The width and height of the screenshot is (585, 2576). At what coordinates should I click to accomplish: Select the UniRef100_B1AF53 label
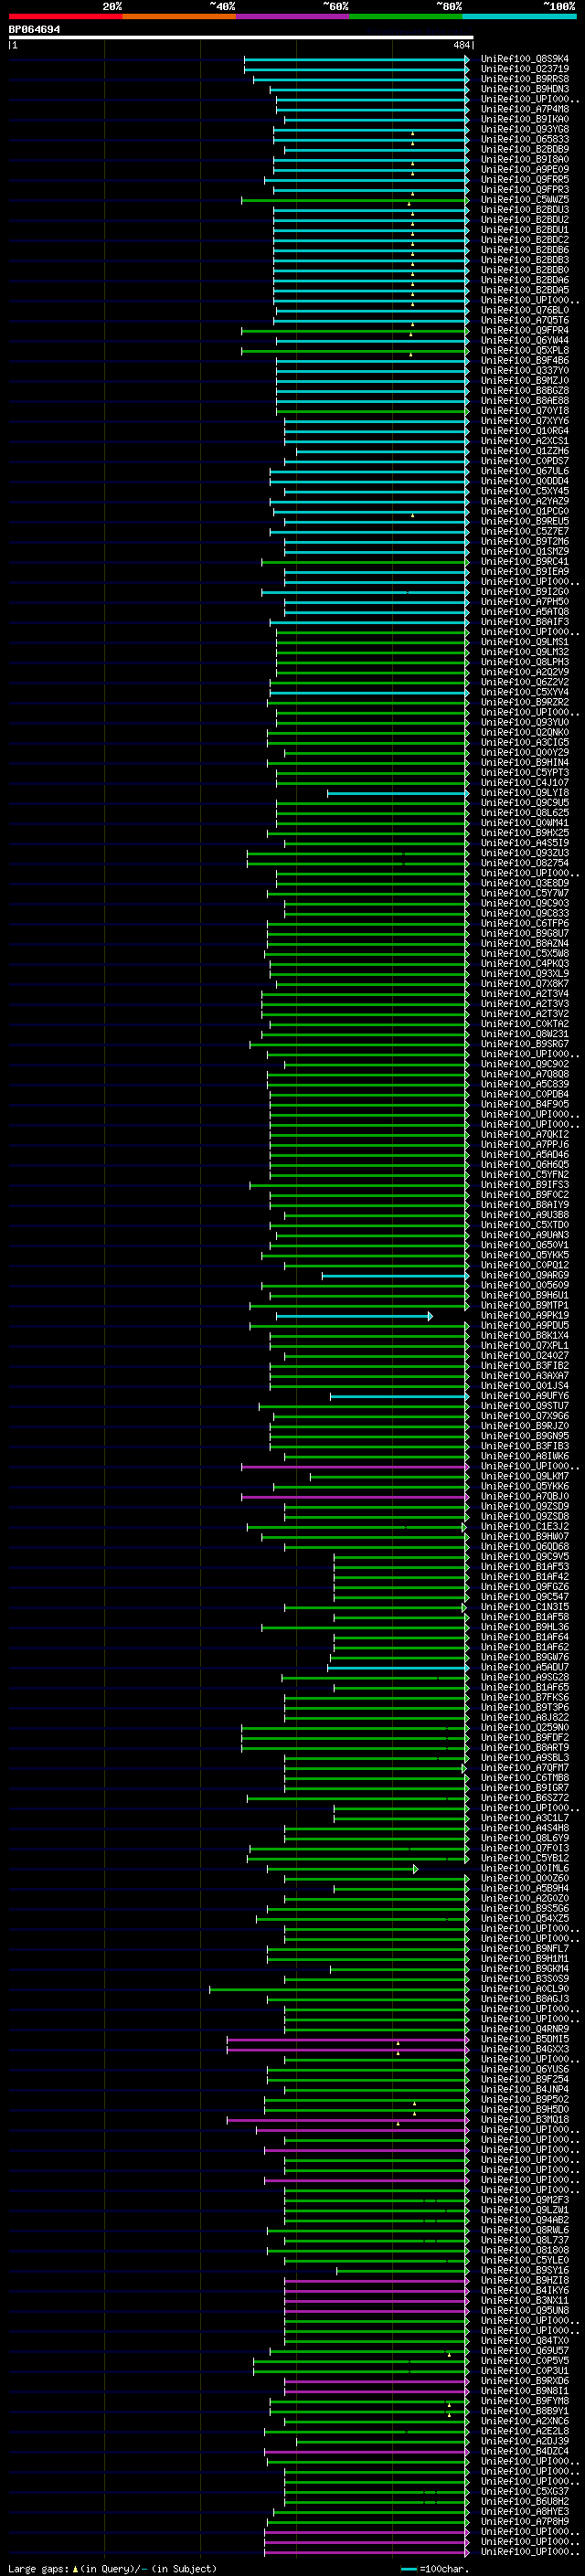(524, 1567)
